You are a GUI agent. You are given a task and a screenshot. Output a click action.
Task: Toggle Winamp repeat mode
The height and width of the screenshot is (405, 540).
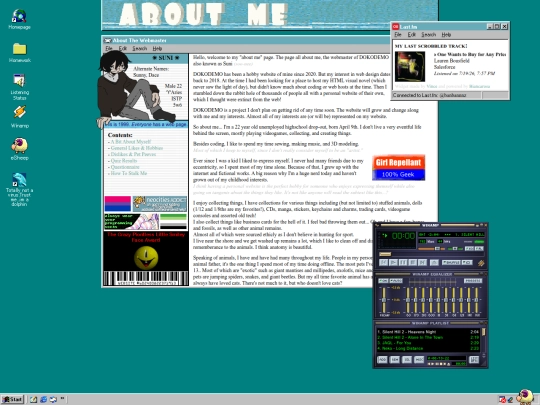click(467, 262)
